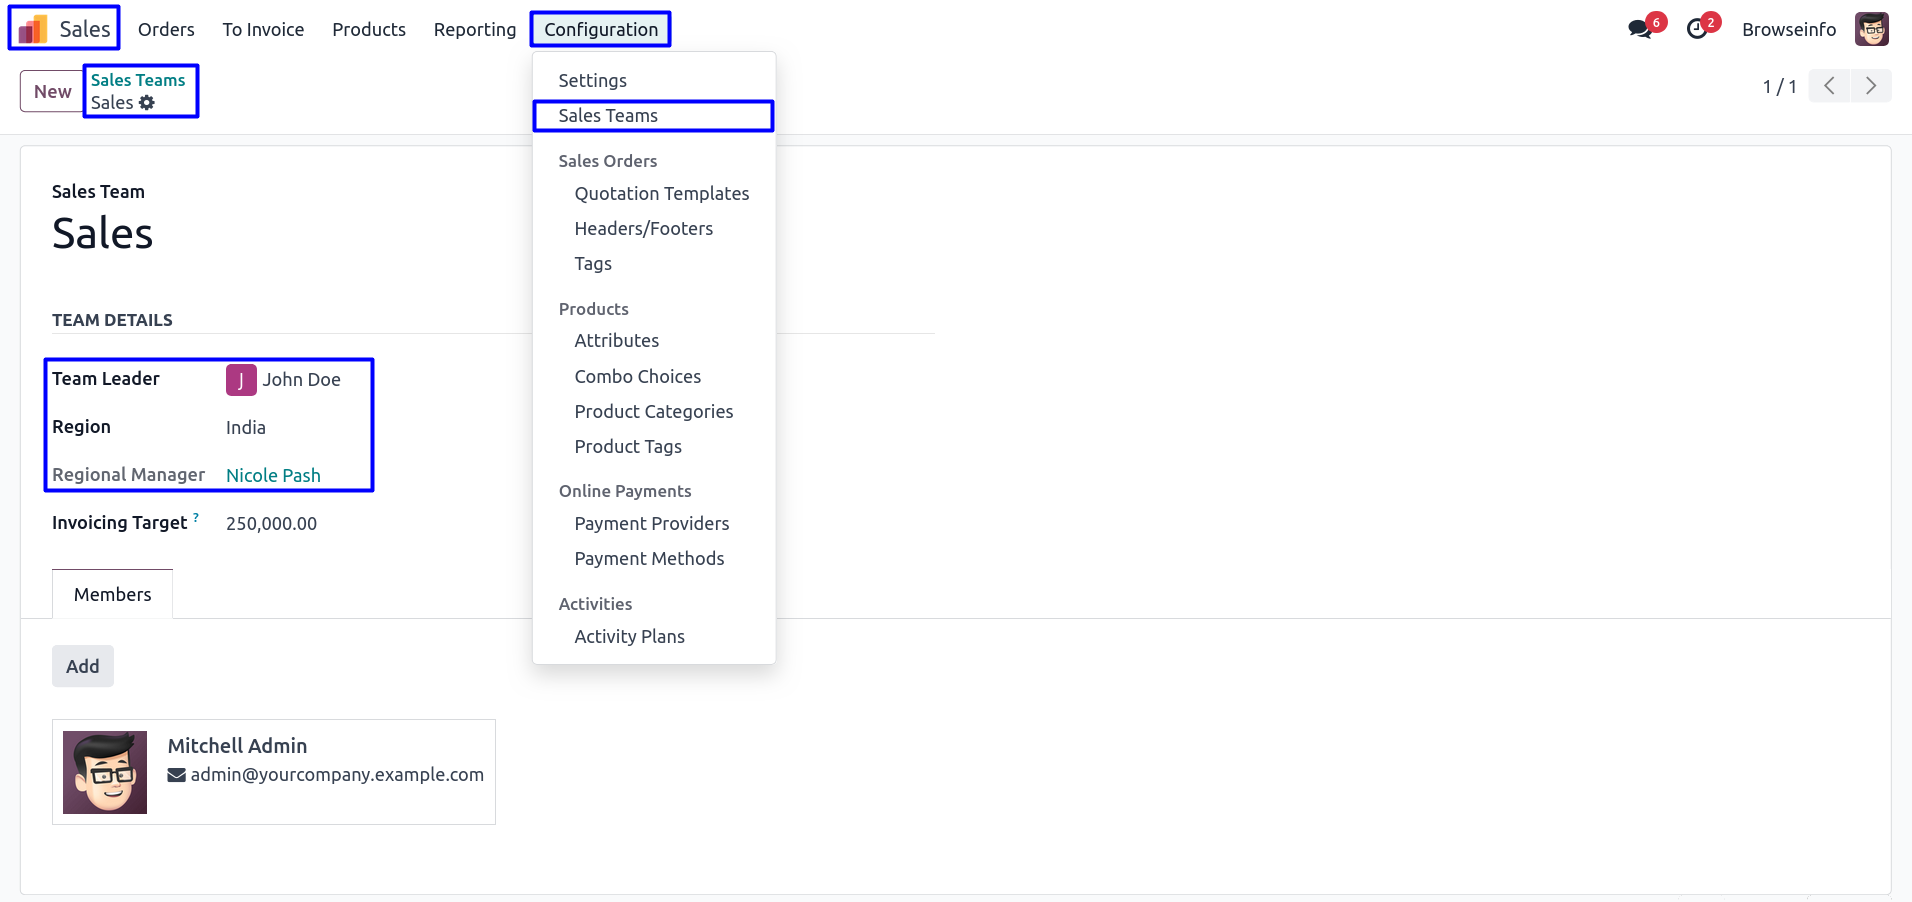Screen dimensions: 1912x902
Task: Open the gear actions menu beside Sales
Action: point(147,103)
